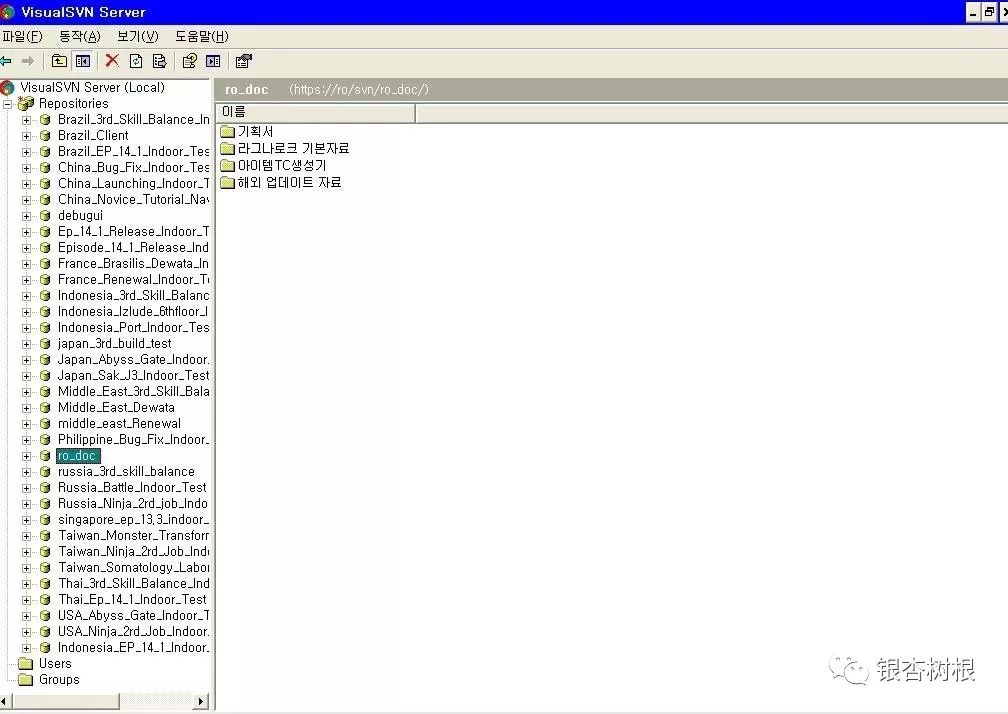
Task: Click the tree pane scrollbar left arrow
Action: click(x=5, y=701)
